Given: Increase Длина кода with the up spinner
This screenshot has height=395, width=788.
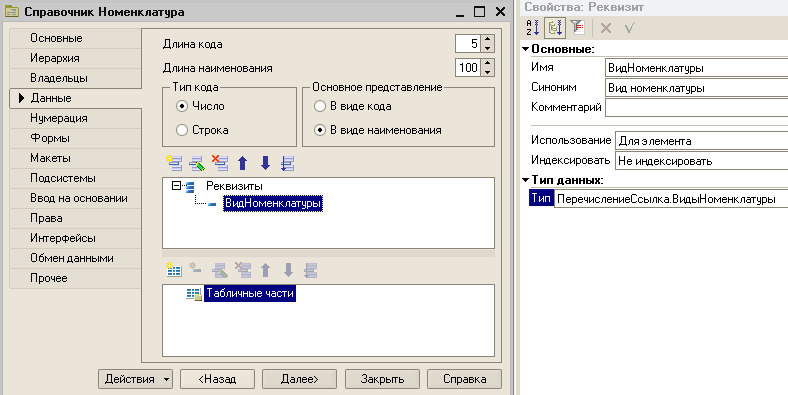Looking at the screenshot, I should (x=487, y=39).
